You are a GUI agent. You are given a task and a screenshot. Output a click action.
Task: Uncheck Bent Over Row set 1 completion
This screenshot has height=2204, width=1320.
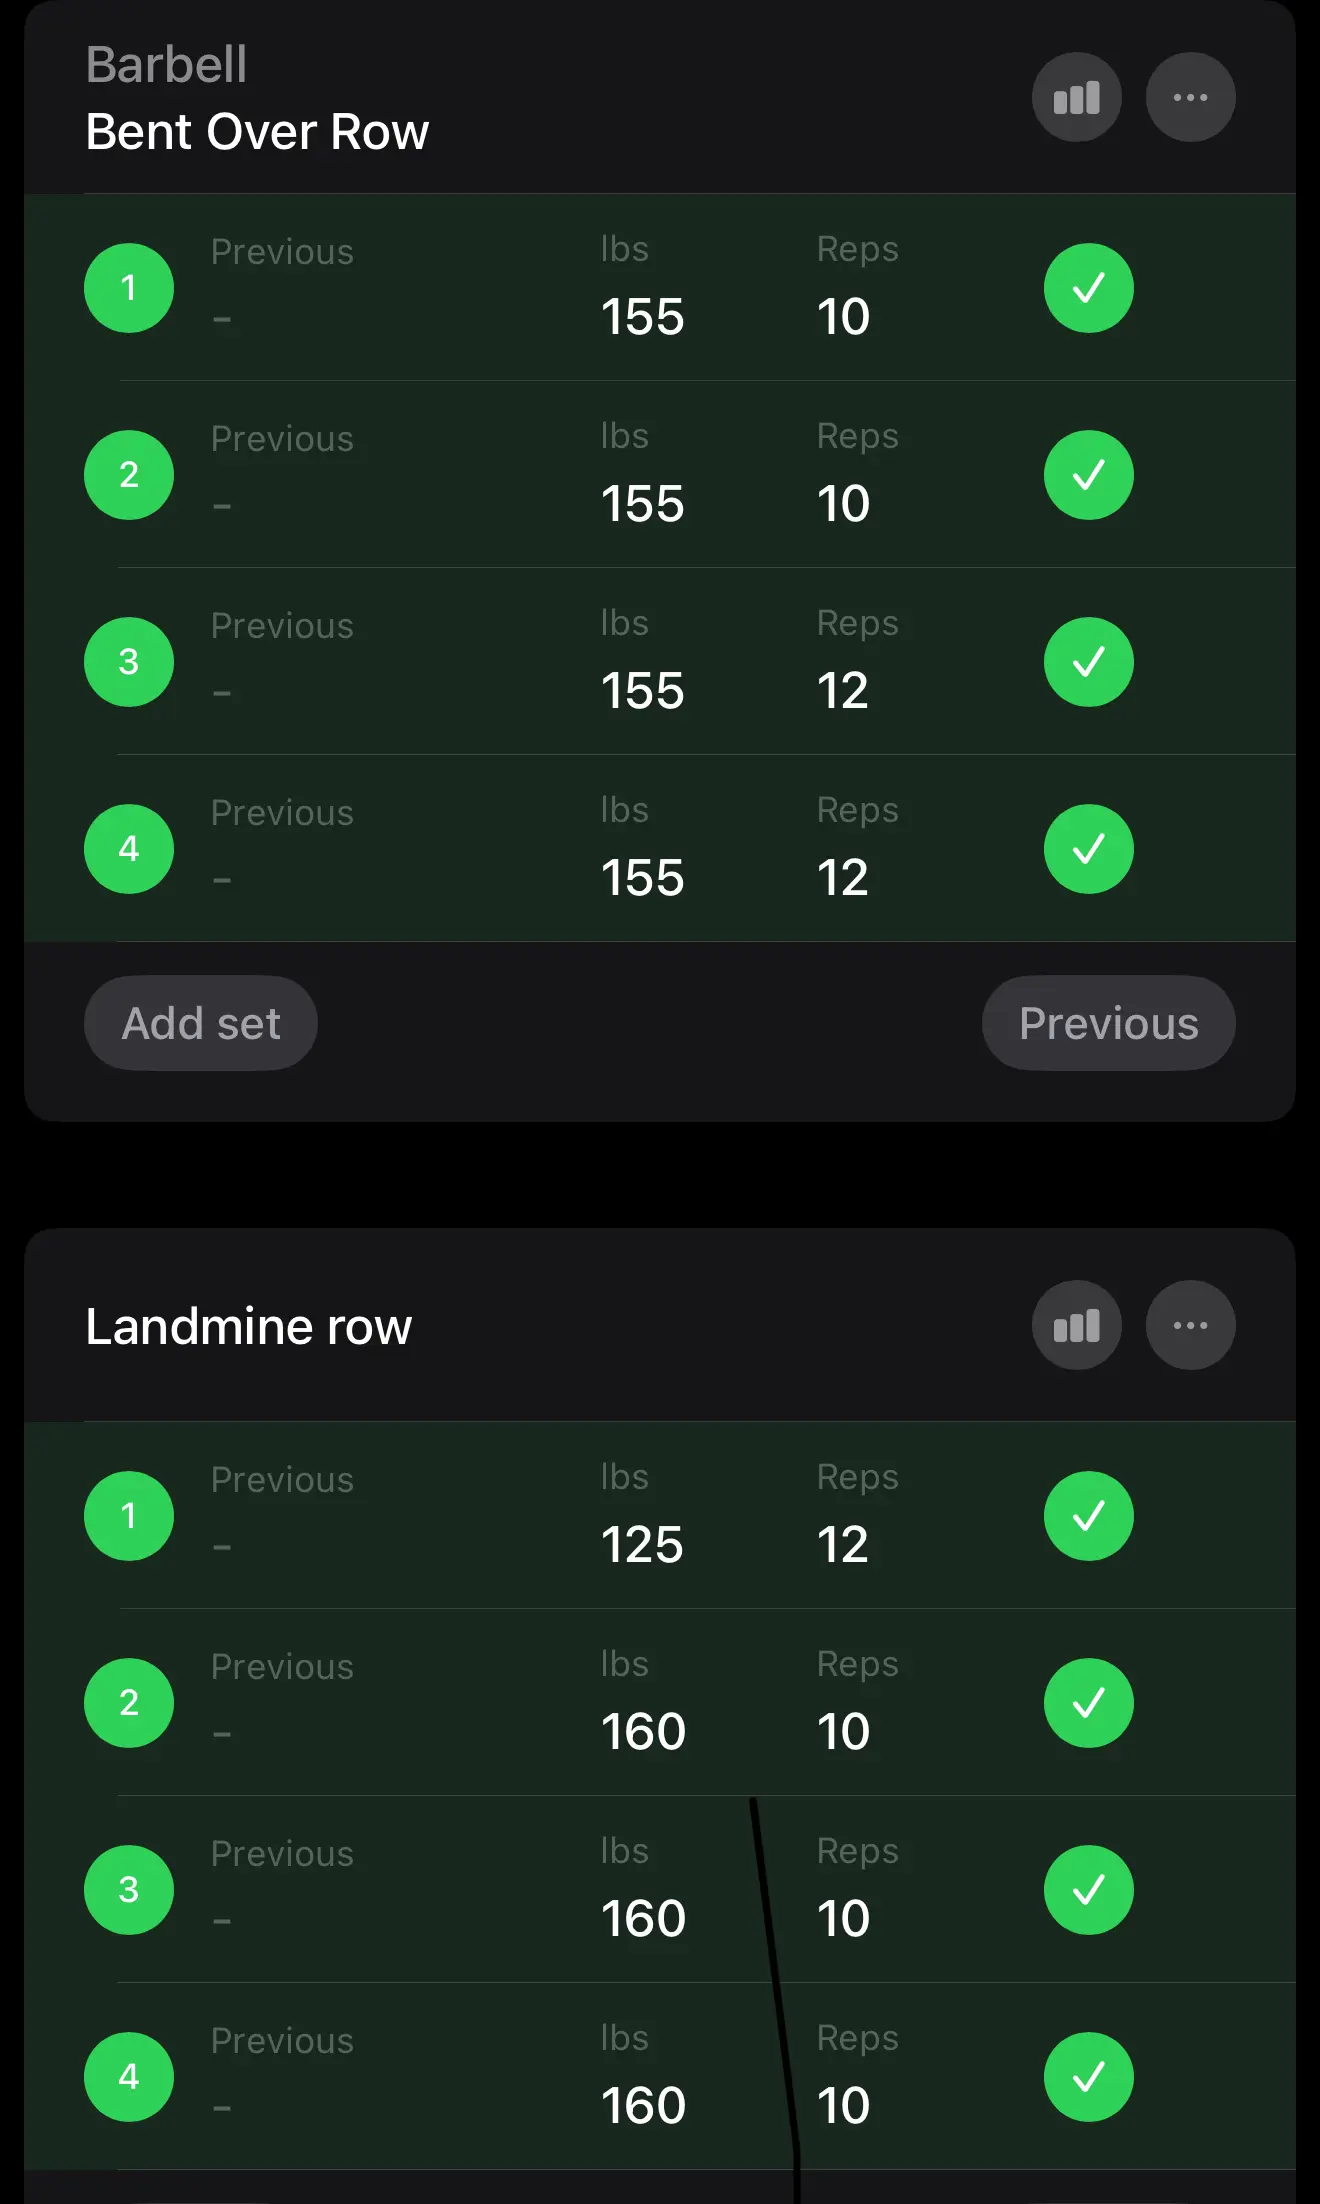tap(1088, 288)
